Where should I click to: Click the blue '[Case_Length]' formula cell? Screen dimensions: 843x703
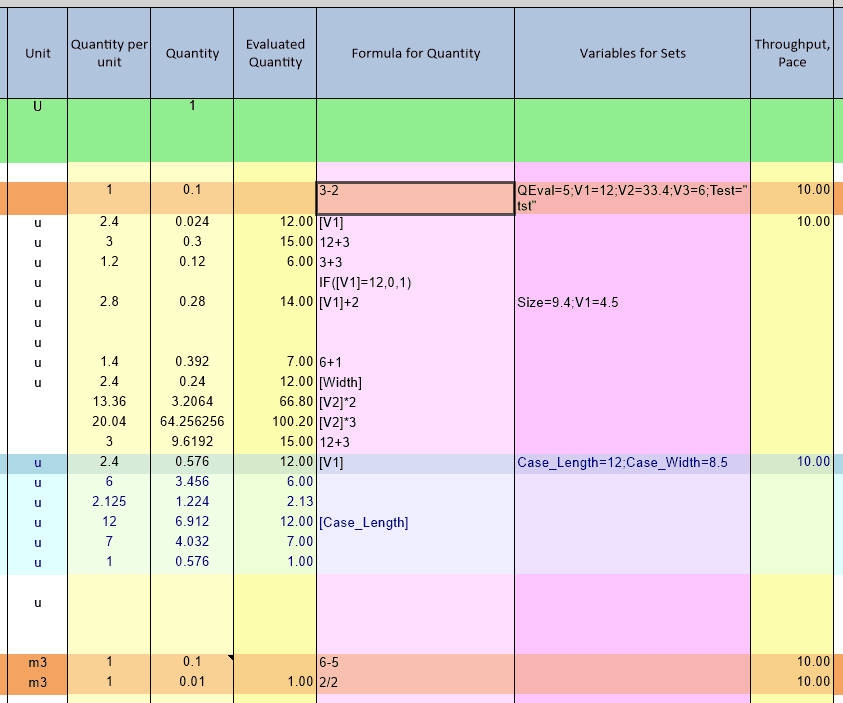[x=415, y=523]
